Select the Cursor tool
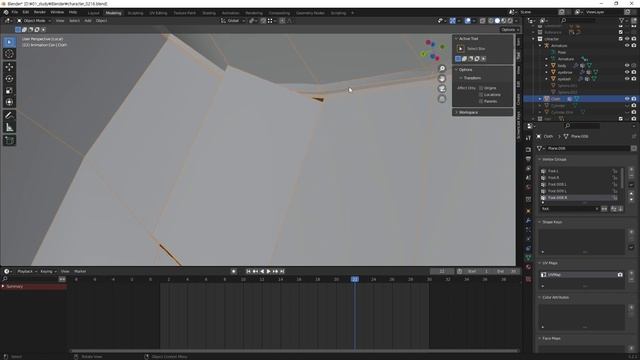The height and width of the screenshot is (360, 640). (9, 54)
